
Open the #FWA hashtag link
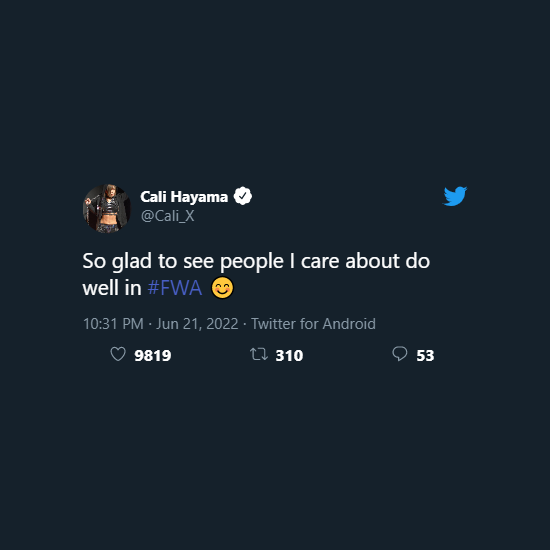pos(175,288)
